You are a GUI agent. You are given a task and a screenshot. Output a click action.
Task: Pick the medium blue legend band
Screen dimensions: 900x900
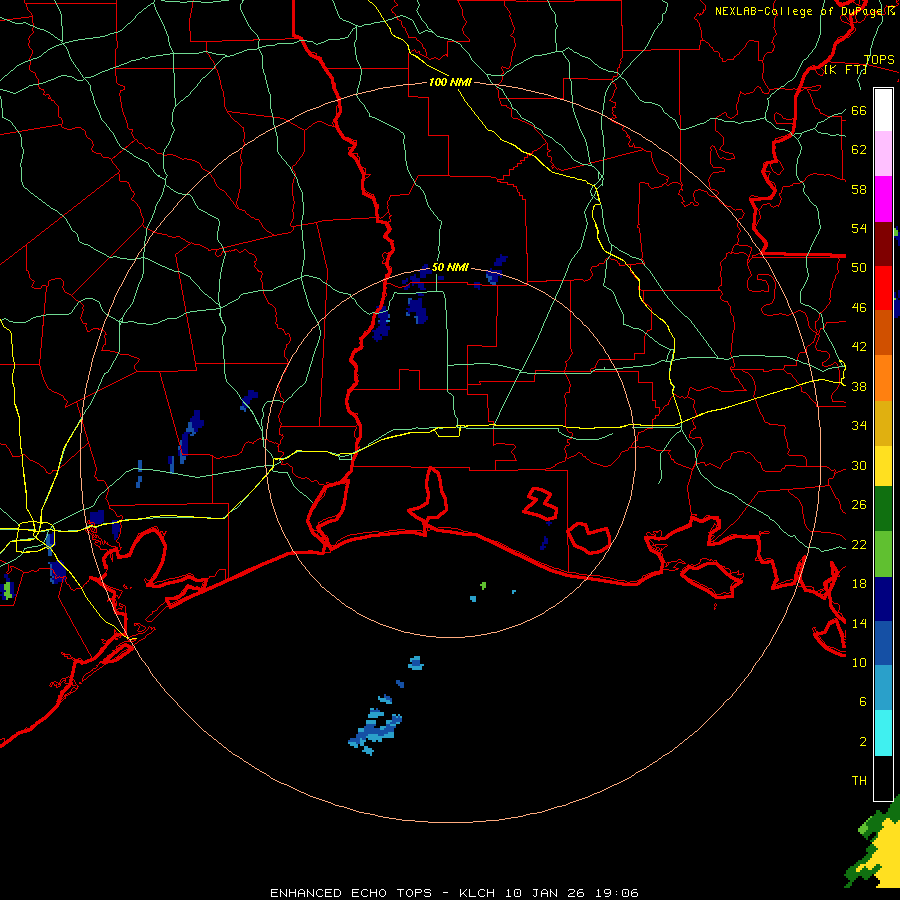(883, 643)
